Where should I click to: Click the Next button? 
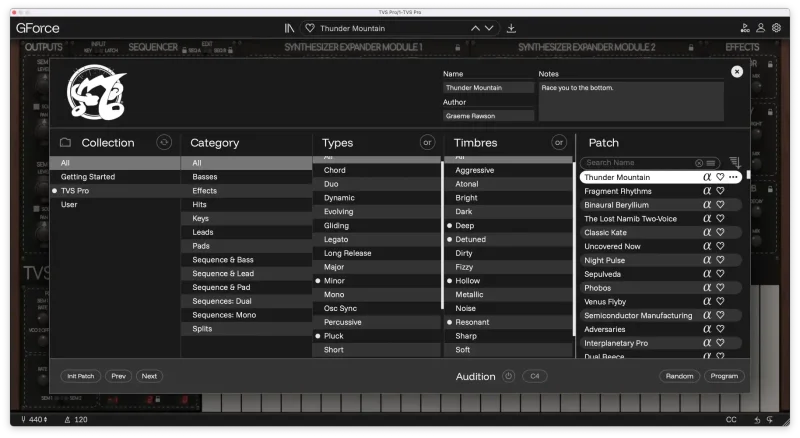149,376
